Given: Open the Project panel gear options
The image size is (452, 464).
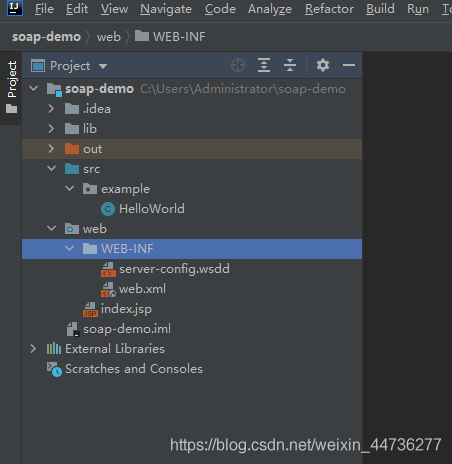Looking at the screenshot, I should click(323, 65).
